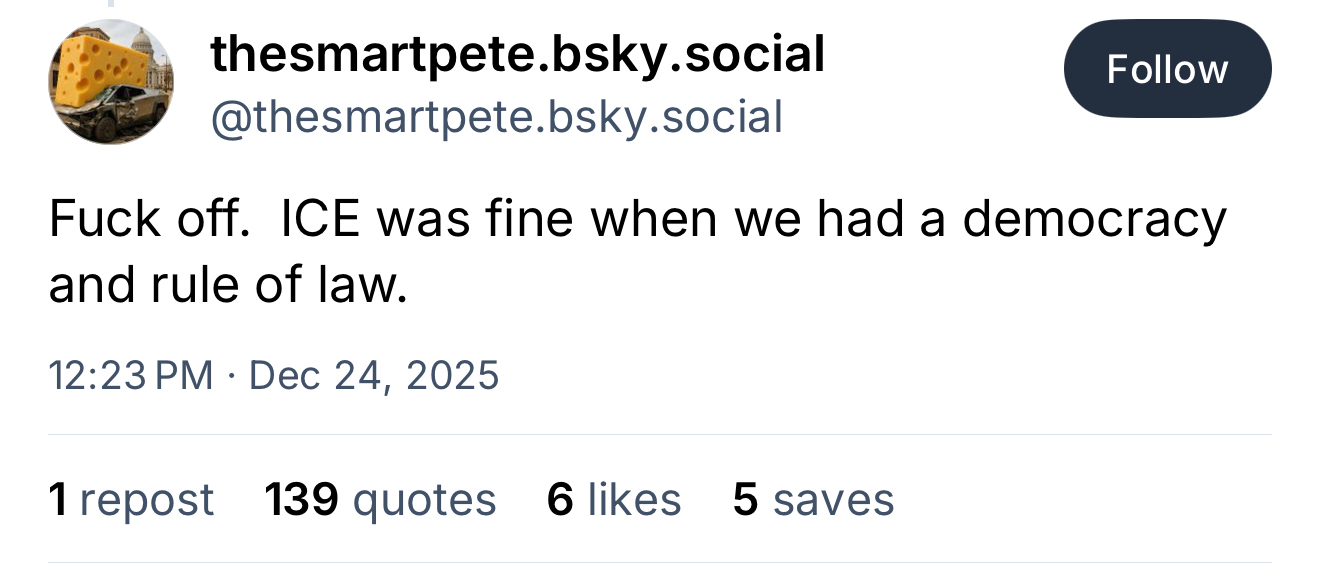Screen dimensions: 1320x577
Task: View the 5 saves count
Action: pyautogui.click(x=813, y=499)
